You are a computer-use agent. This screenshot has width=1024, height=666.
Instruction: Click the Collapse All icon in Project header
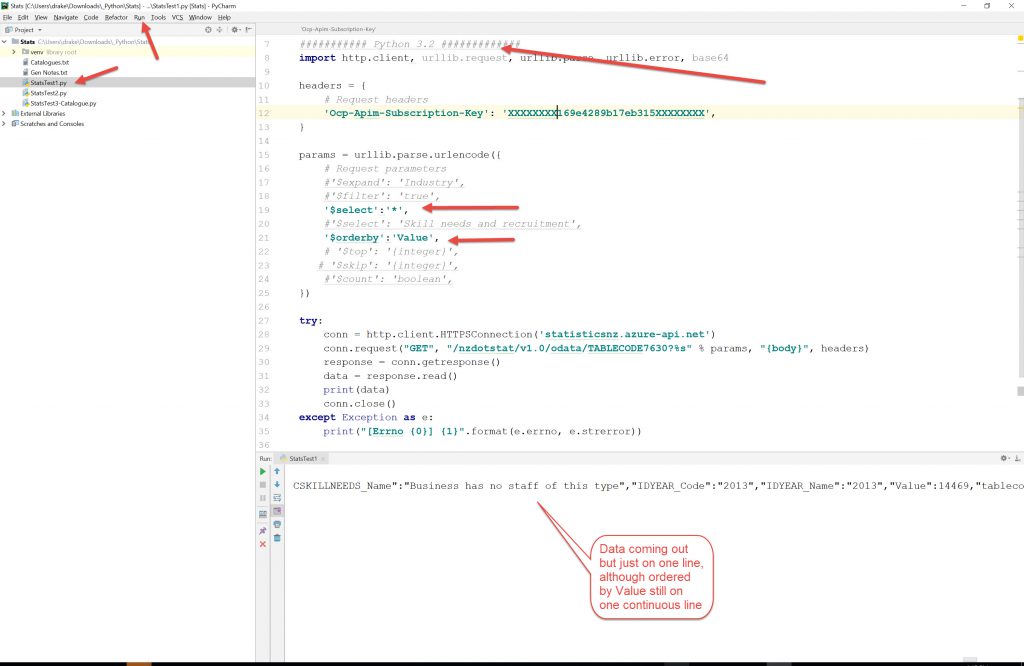[221, 30]
